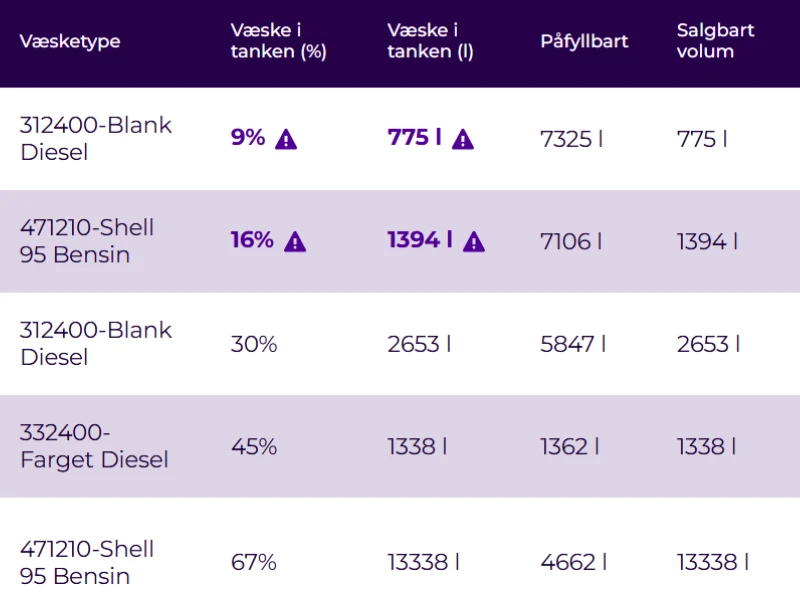Click warning icon beside 1394 l
This screenshot has width=800, height=600.
473,241
